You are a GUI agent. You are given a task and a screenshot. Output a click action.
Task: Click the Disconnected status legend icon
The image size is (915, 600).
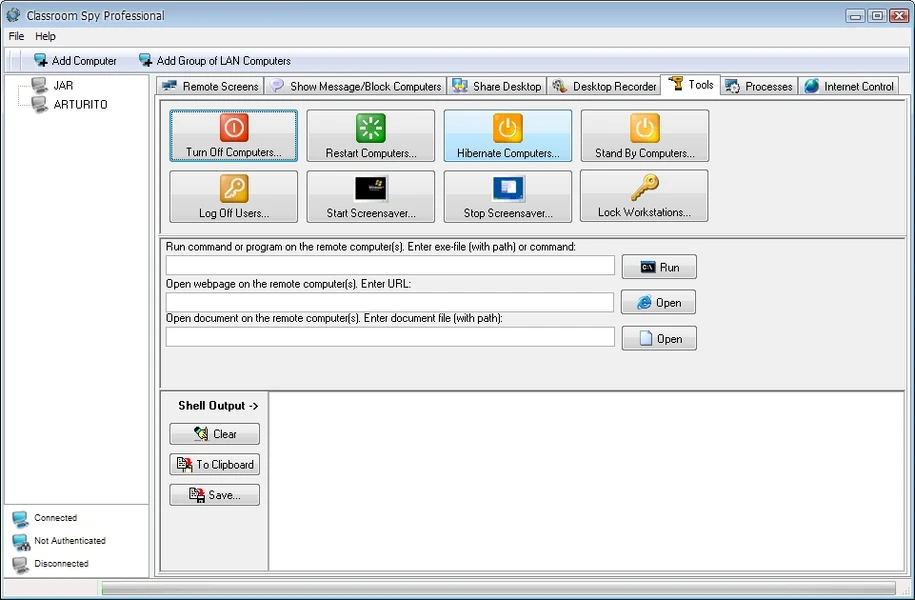20,564
